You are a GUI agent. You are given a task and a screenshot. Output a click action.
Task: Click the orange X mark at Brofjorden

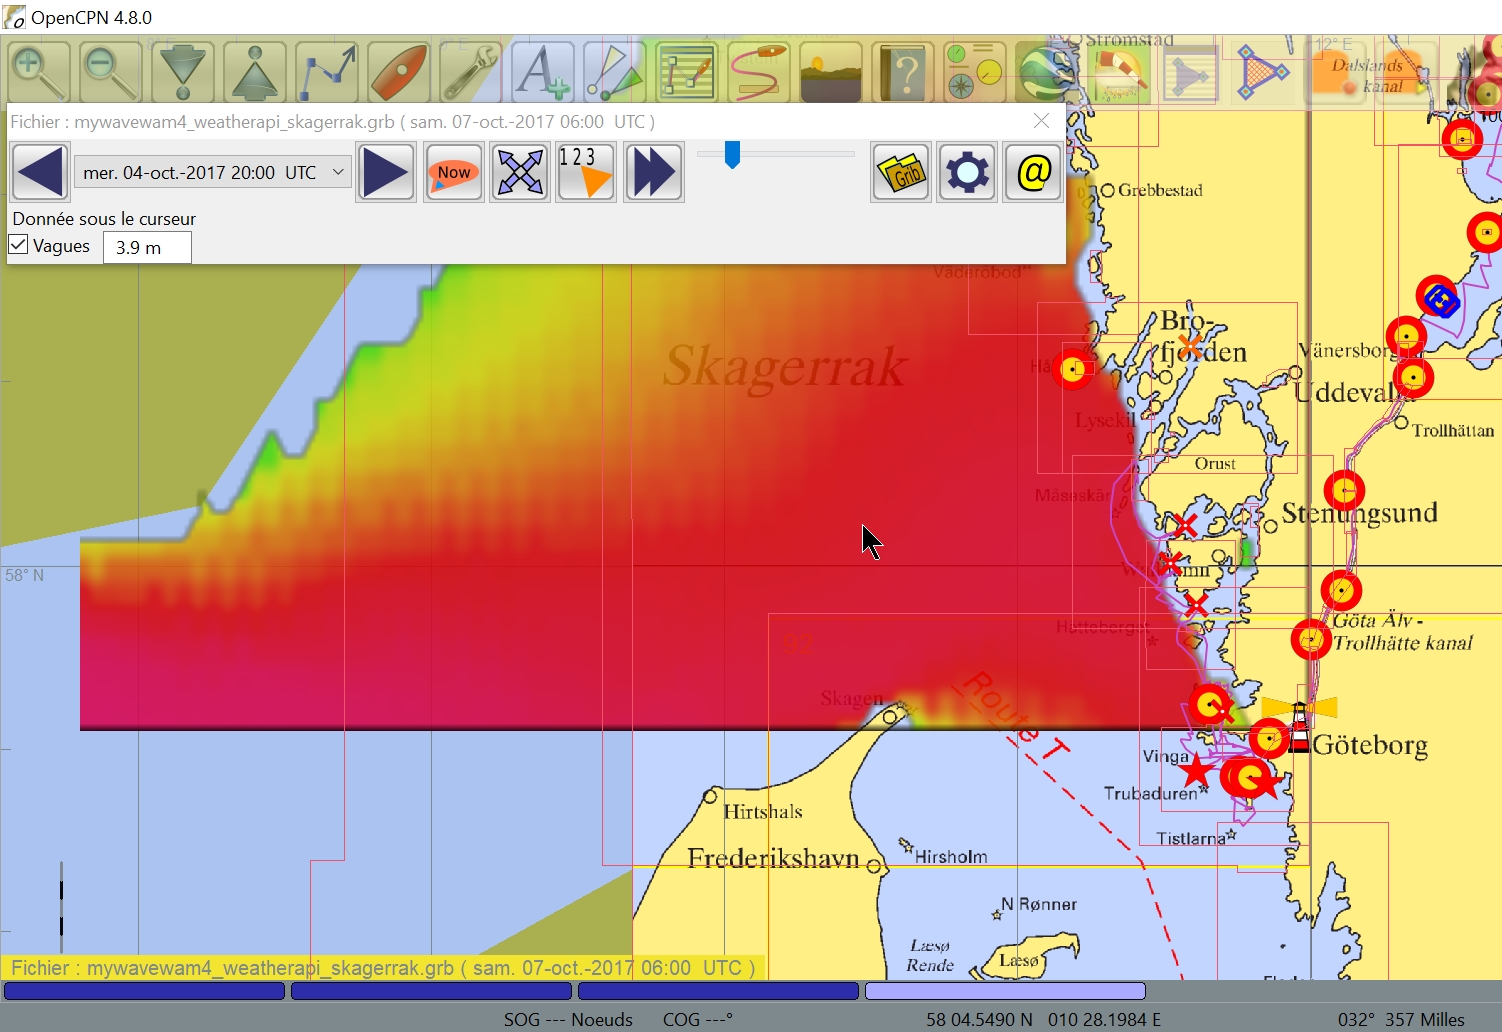tap(1190, 346)
